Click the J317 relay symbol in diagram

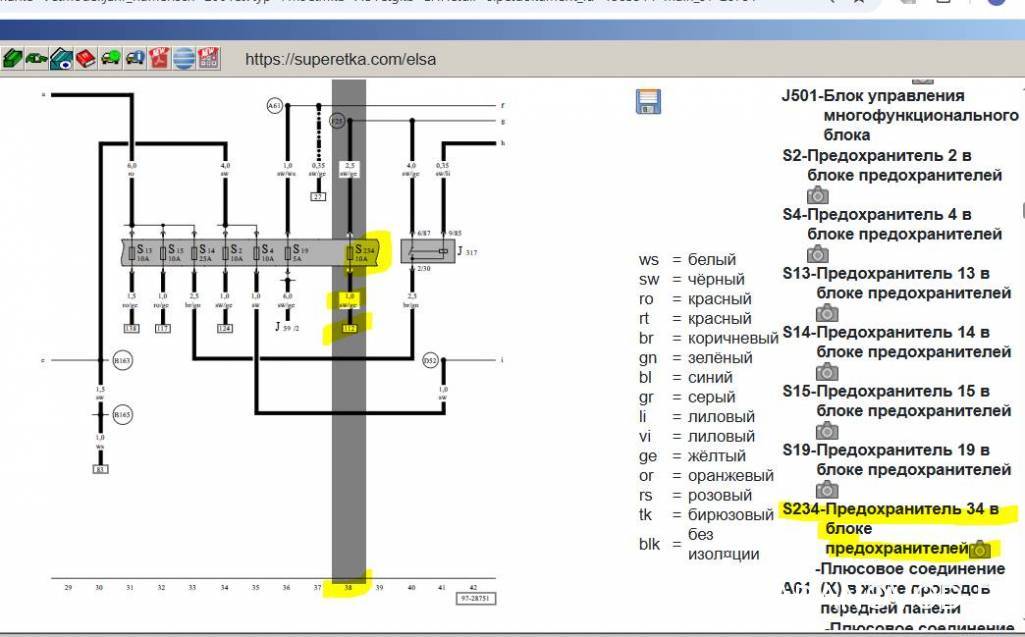[427, 251]
